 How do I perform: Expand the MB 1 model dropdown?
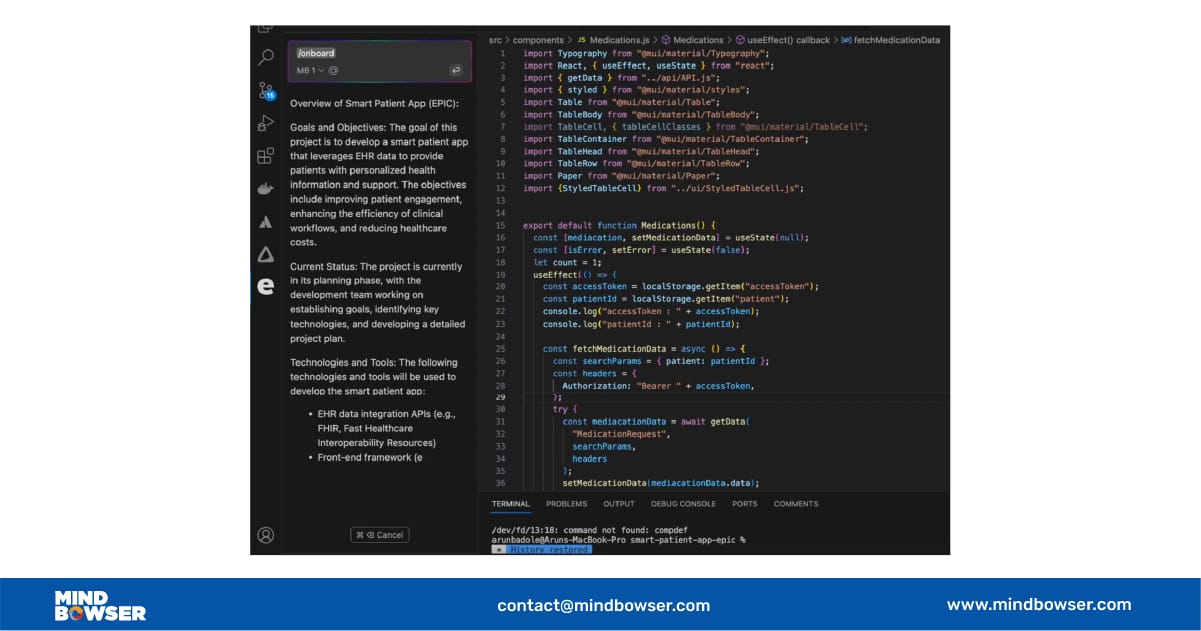pos(310,71)
